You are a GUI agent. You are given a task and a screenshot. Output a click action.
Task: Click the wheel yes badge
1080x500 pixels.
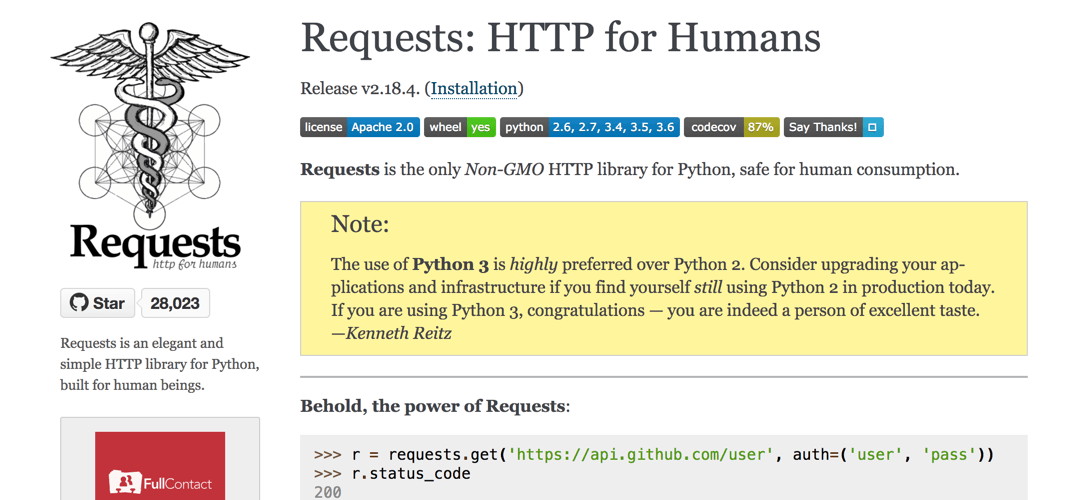(459, 127)
